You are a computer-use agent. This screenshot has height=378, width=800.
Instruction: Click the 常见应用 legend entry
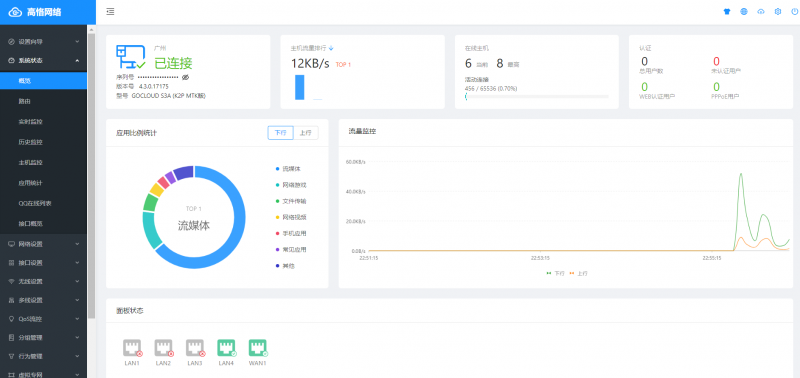point(291,249)
